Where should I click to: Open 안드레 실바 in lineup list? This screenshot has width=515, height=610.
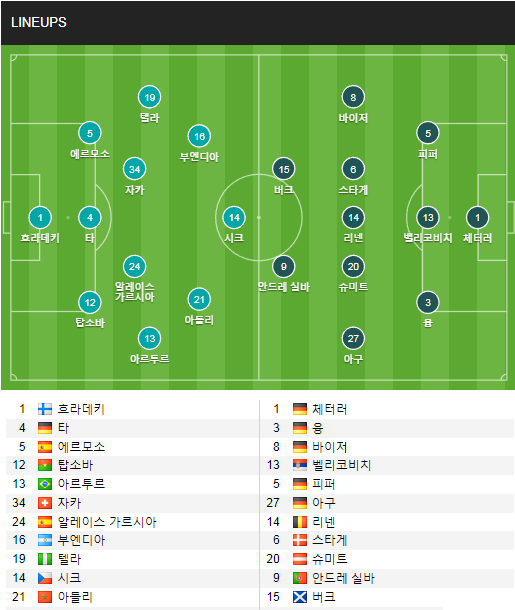coord(343,578)
